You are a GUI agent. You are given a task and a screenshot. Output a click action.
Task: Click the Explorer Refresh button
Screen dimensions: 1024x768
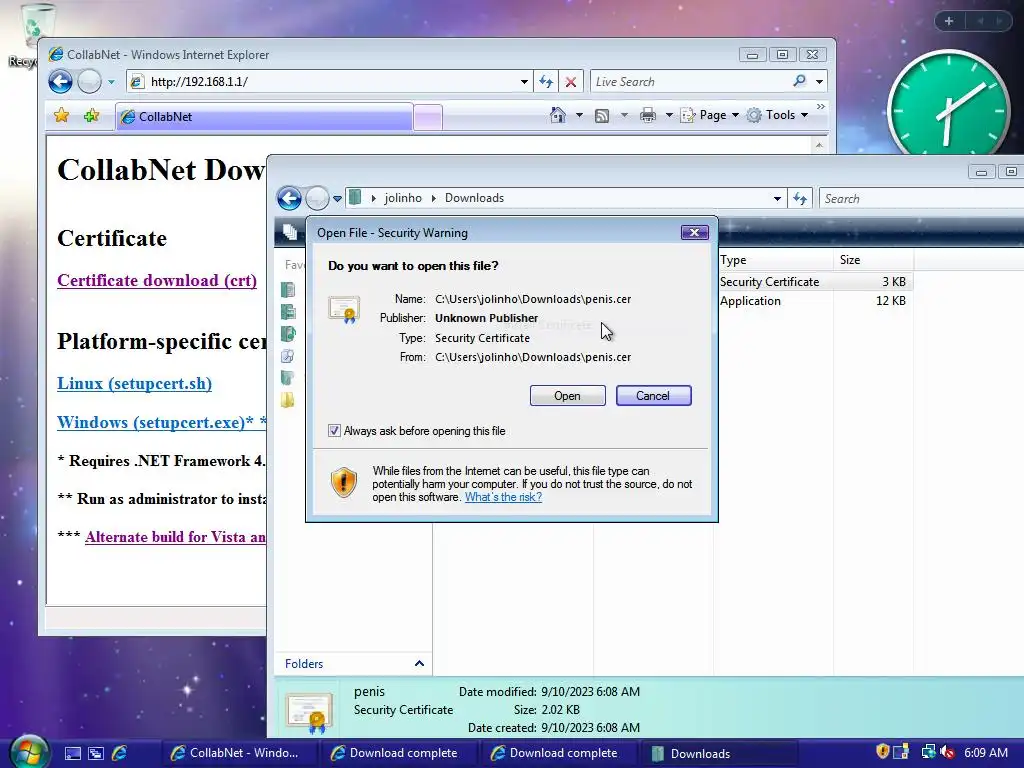[x=800, y=199]
